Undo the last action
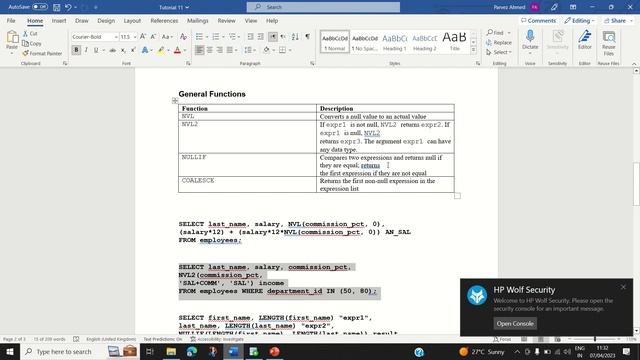This screenshot has width=640, height=360. (x=68, y=7)
